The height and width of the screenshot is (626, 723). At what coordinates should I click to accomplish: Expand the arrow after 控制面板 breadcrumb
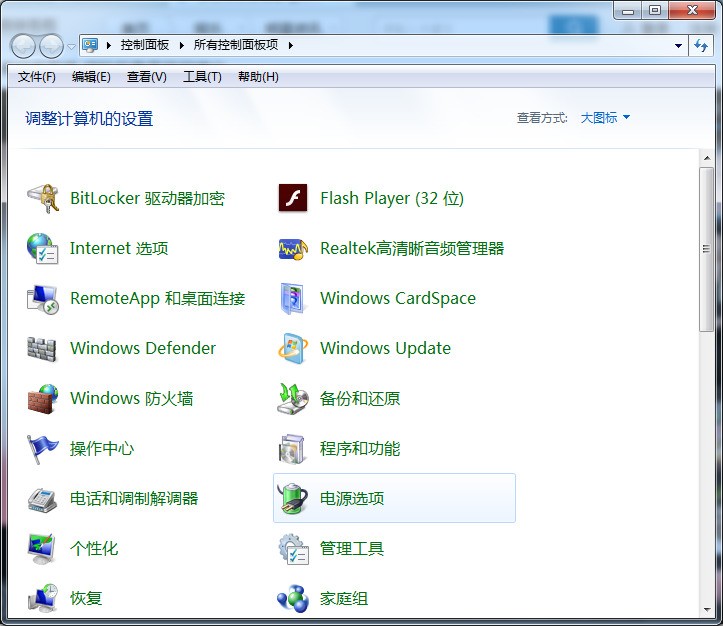181,45
